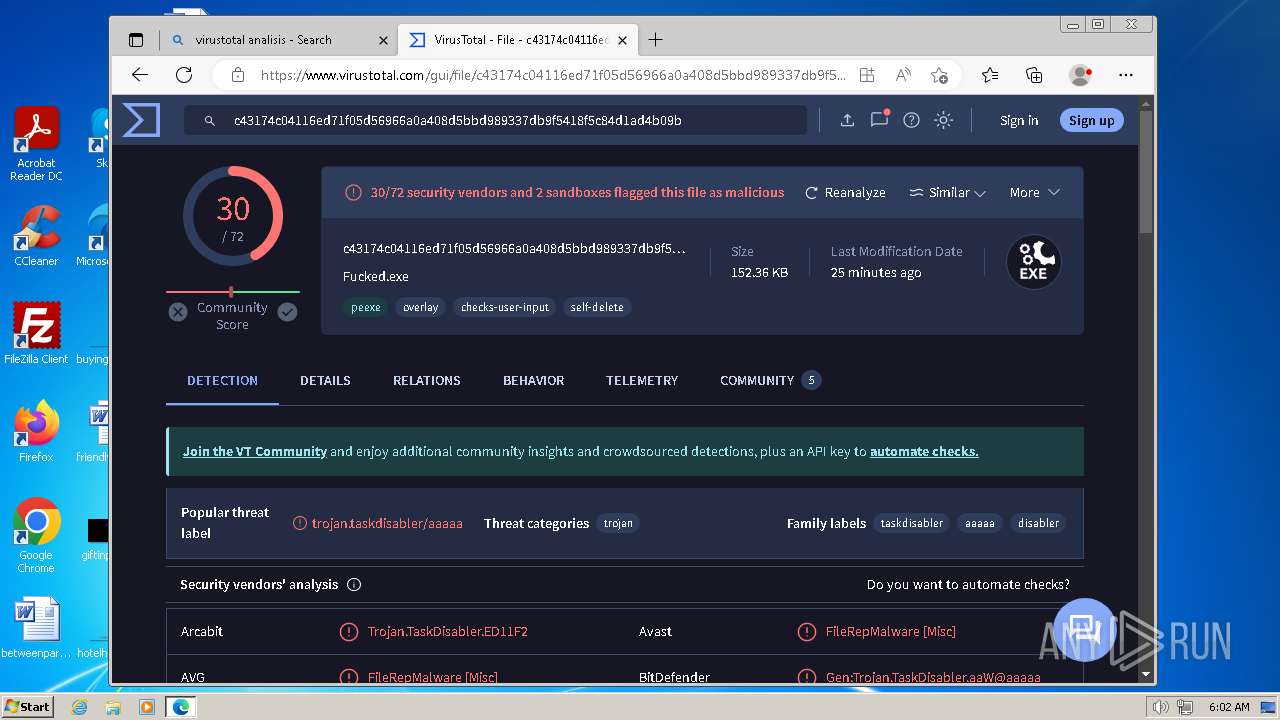Switch to the DETAILS tab
1280x720 pixels.
click(325, 380)
